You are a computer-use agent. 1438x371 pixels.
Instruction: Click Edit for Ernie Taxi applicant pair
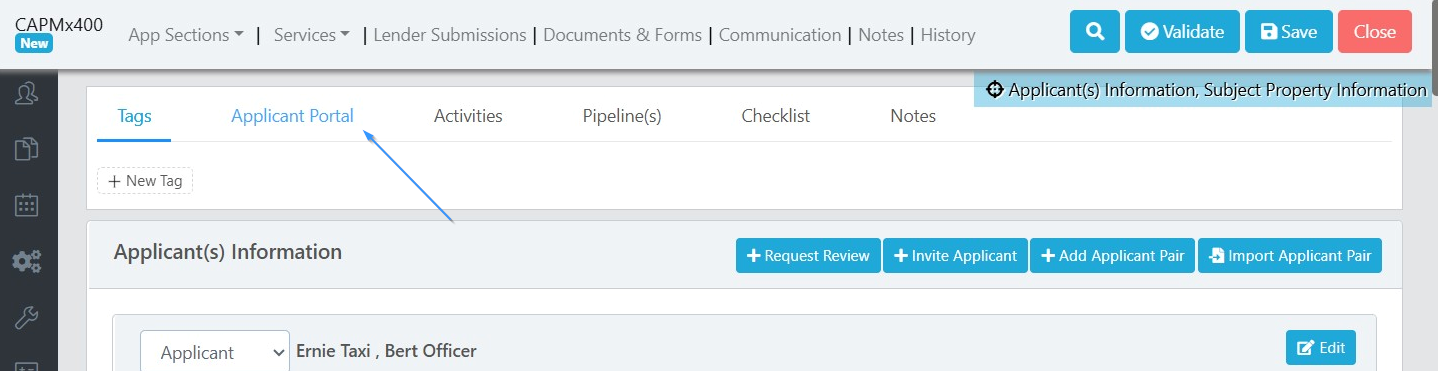click(1321, 348)
